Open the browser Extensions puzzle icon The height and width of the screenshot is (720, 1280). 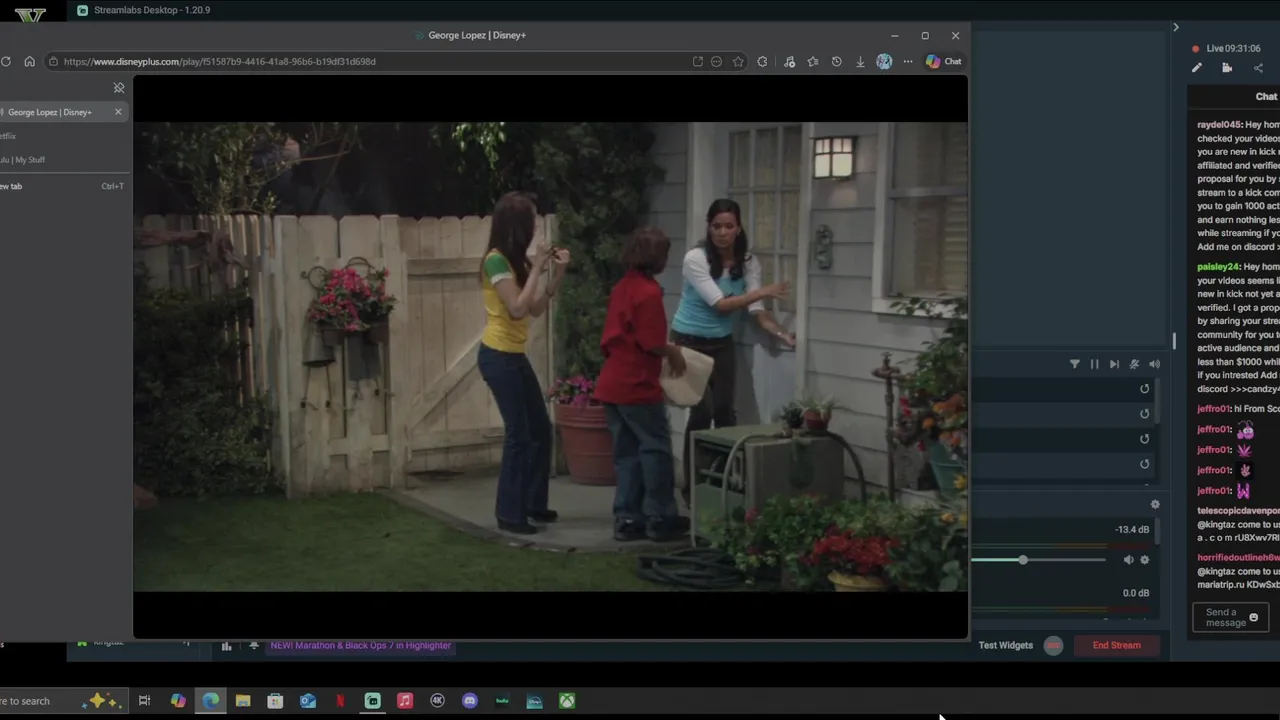point(762,61)
